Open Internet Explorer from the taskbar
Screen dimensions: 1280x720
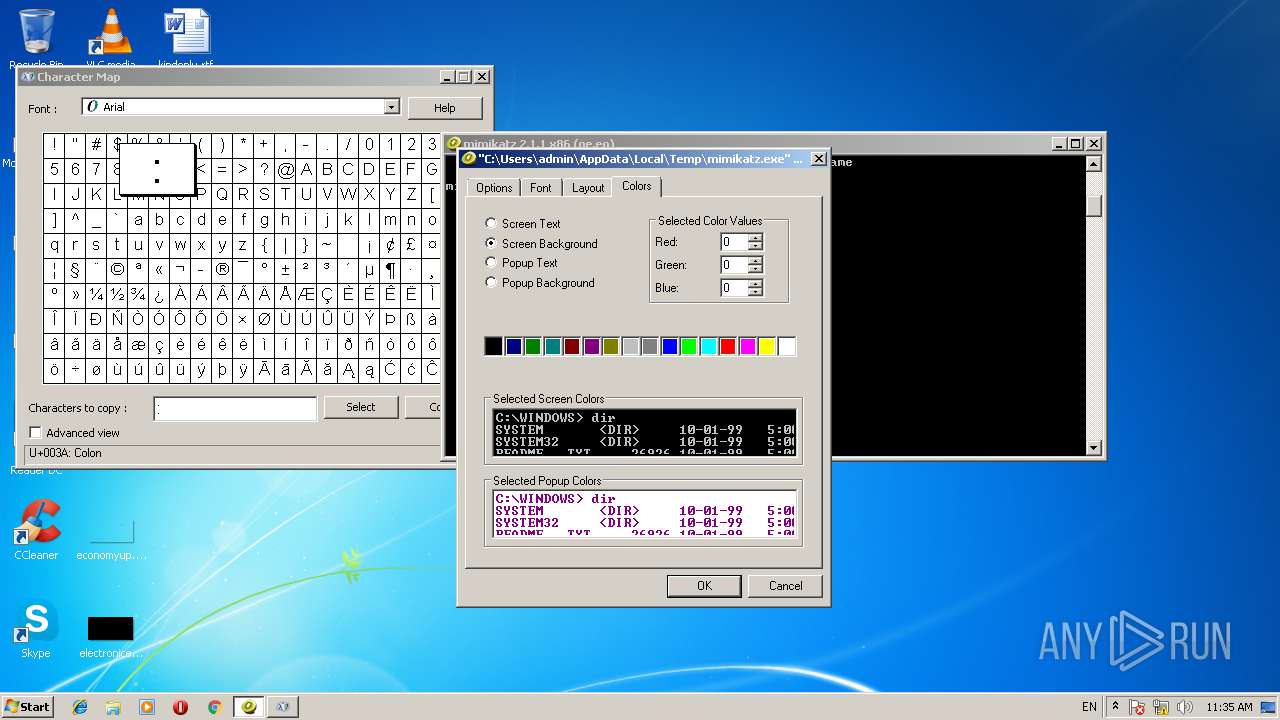tap(80, 707)
